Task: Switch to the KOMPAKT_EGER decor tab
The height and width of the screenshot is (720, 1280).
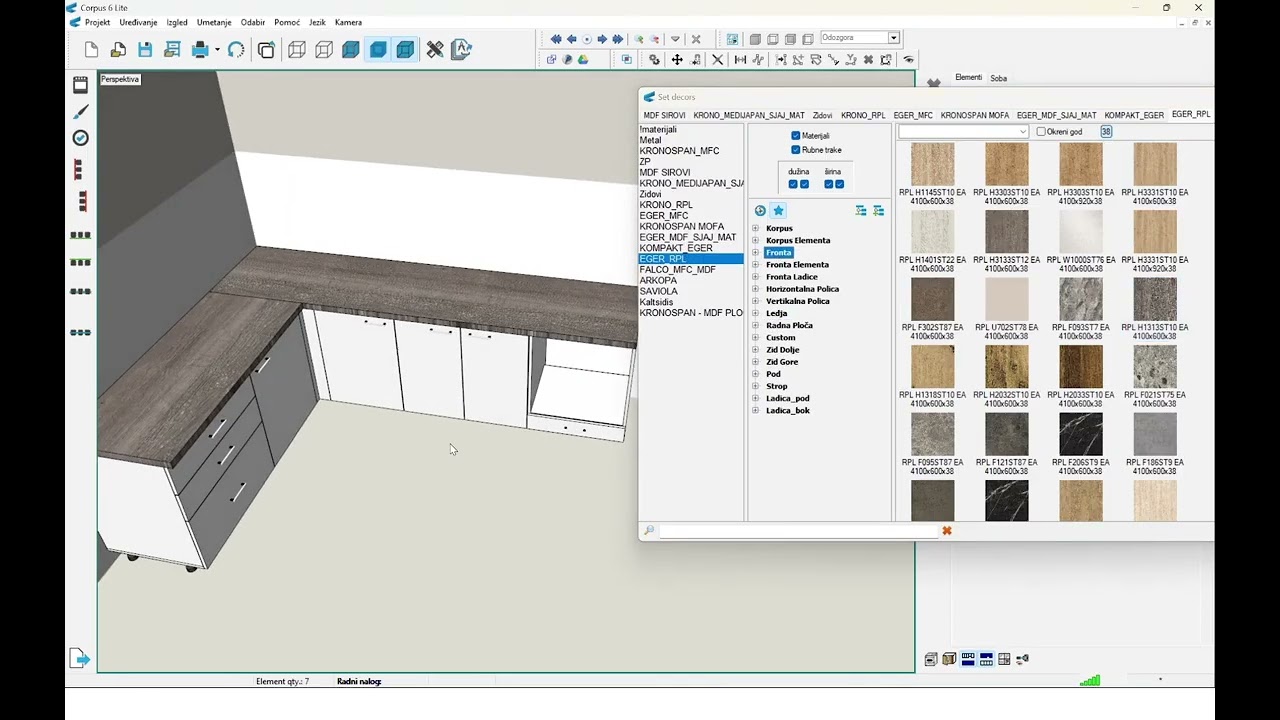Action: tap(1134, 116)
